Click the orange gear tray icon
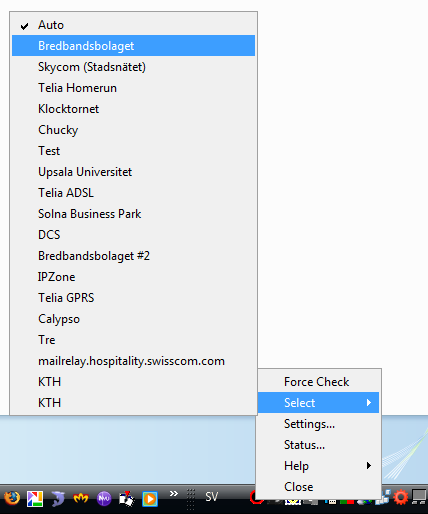This screenshot has height=514, width=428. tap(401, 497)
